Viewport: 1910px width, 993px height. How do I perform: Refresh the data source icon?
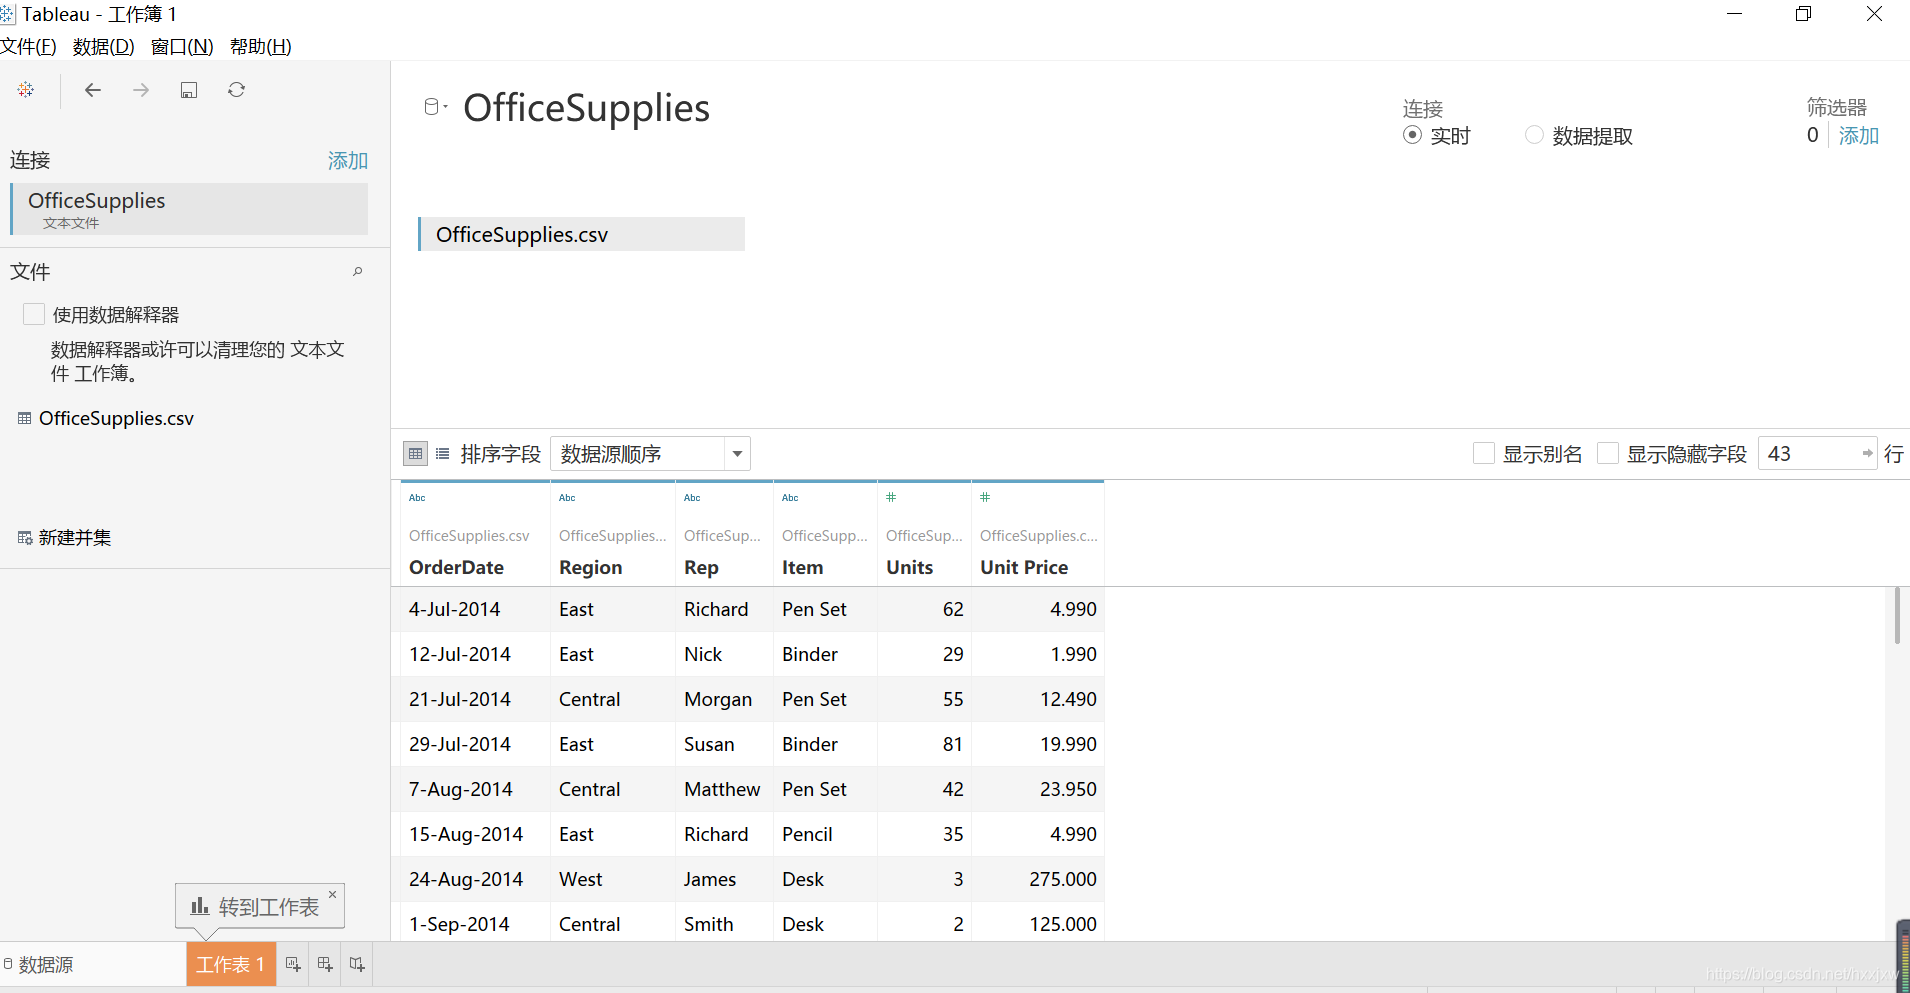236,90
